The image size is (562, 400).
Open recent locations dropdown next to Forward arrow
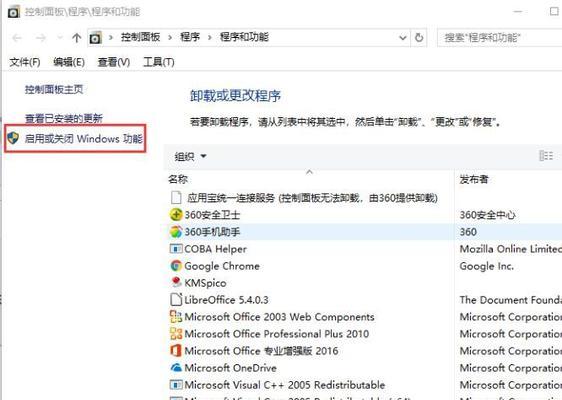[x=59, y=37]
